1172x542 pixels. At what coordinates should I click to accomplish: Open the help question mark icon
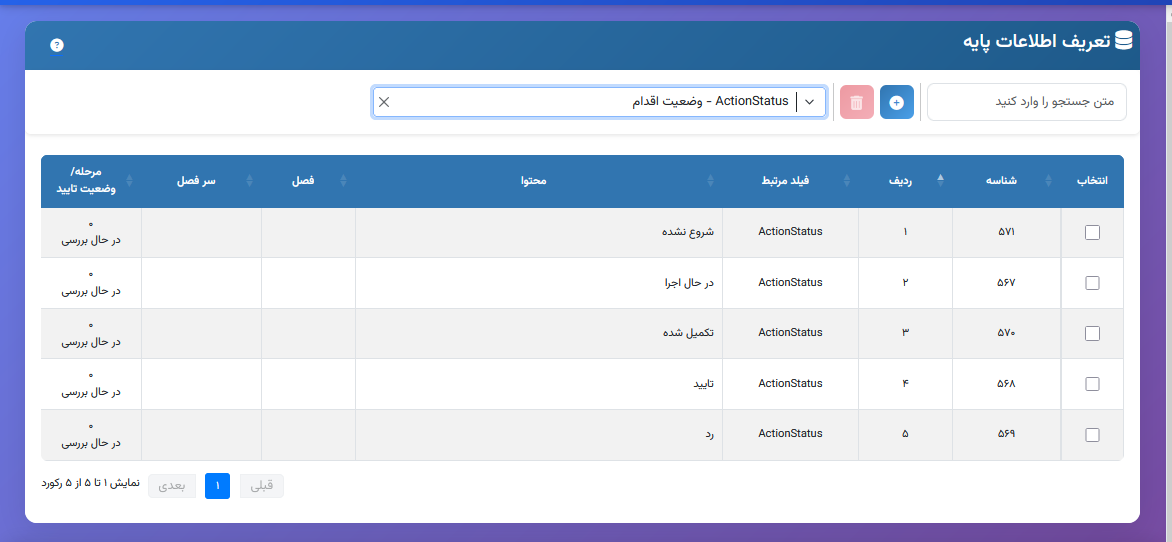(57, 46)
